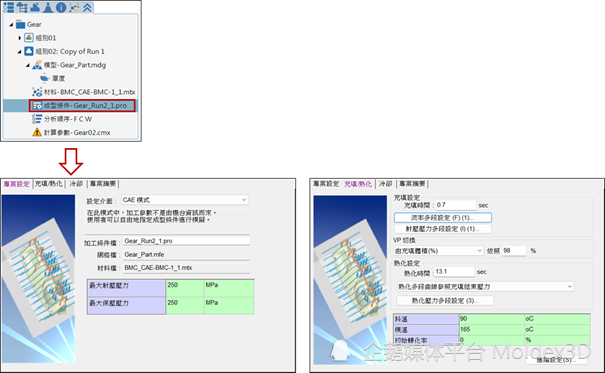Click the 熟化壓力多段設定 (3)... button
The image size is (605, 373).
point(445,300)
